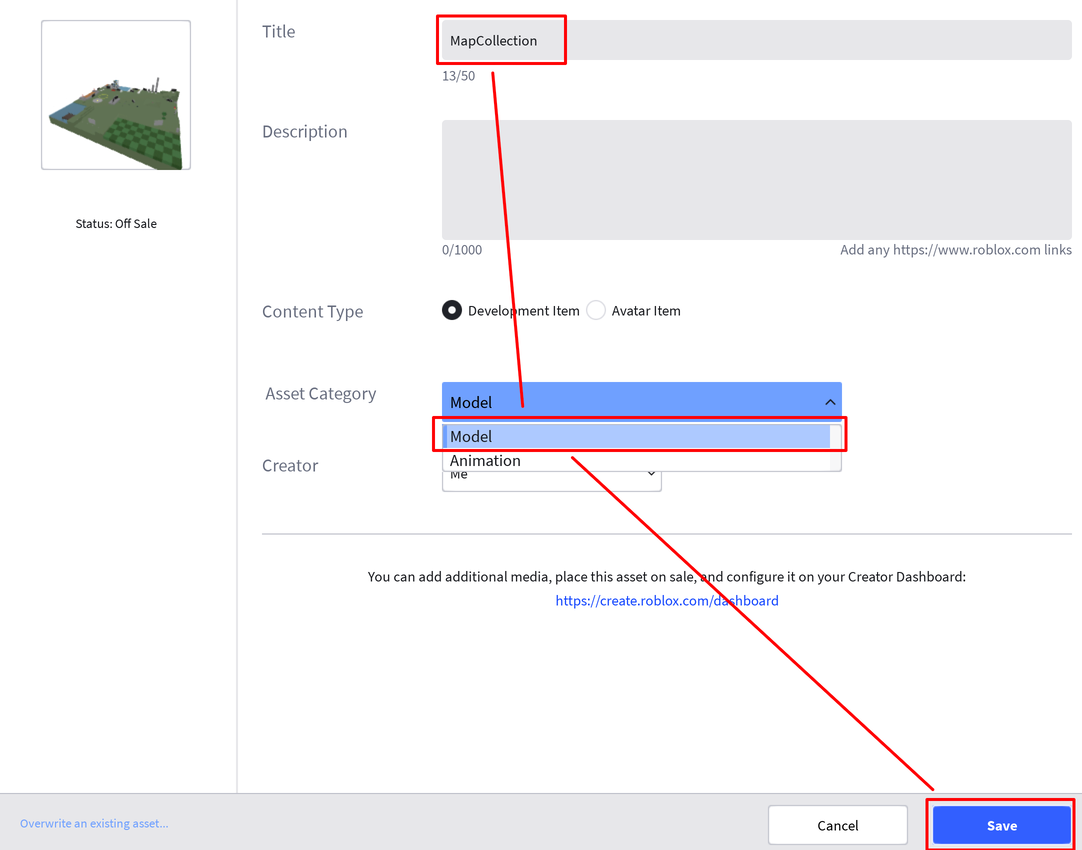
Task: Click the map asset preview thumbnail
Action: coord(116,95)
